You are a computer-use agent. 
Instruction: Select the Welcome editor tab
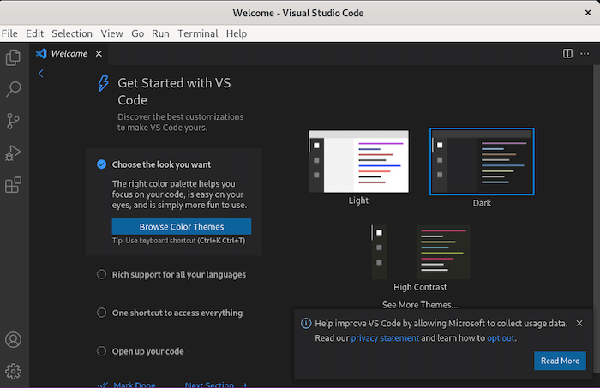[x=69, y=54]
